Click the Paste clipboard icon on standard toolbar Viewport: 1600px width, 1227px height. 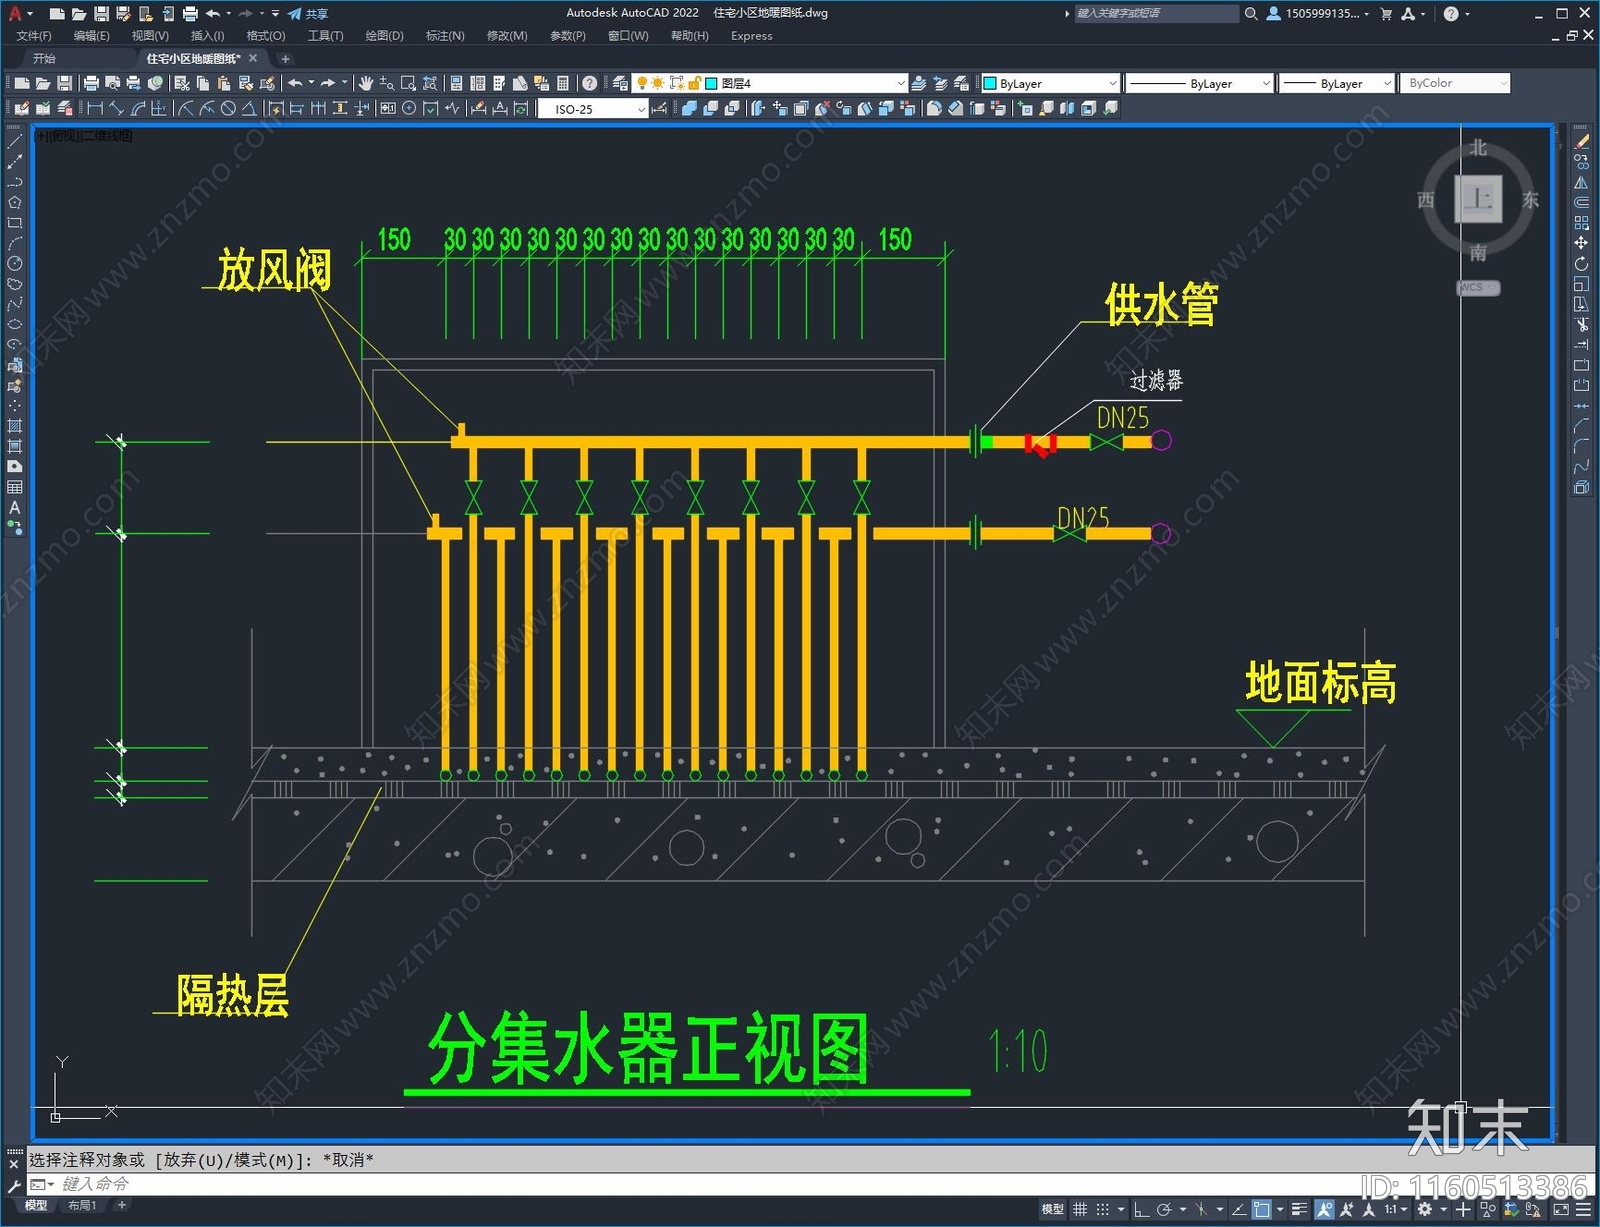[224, 83]
